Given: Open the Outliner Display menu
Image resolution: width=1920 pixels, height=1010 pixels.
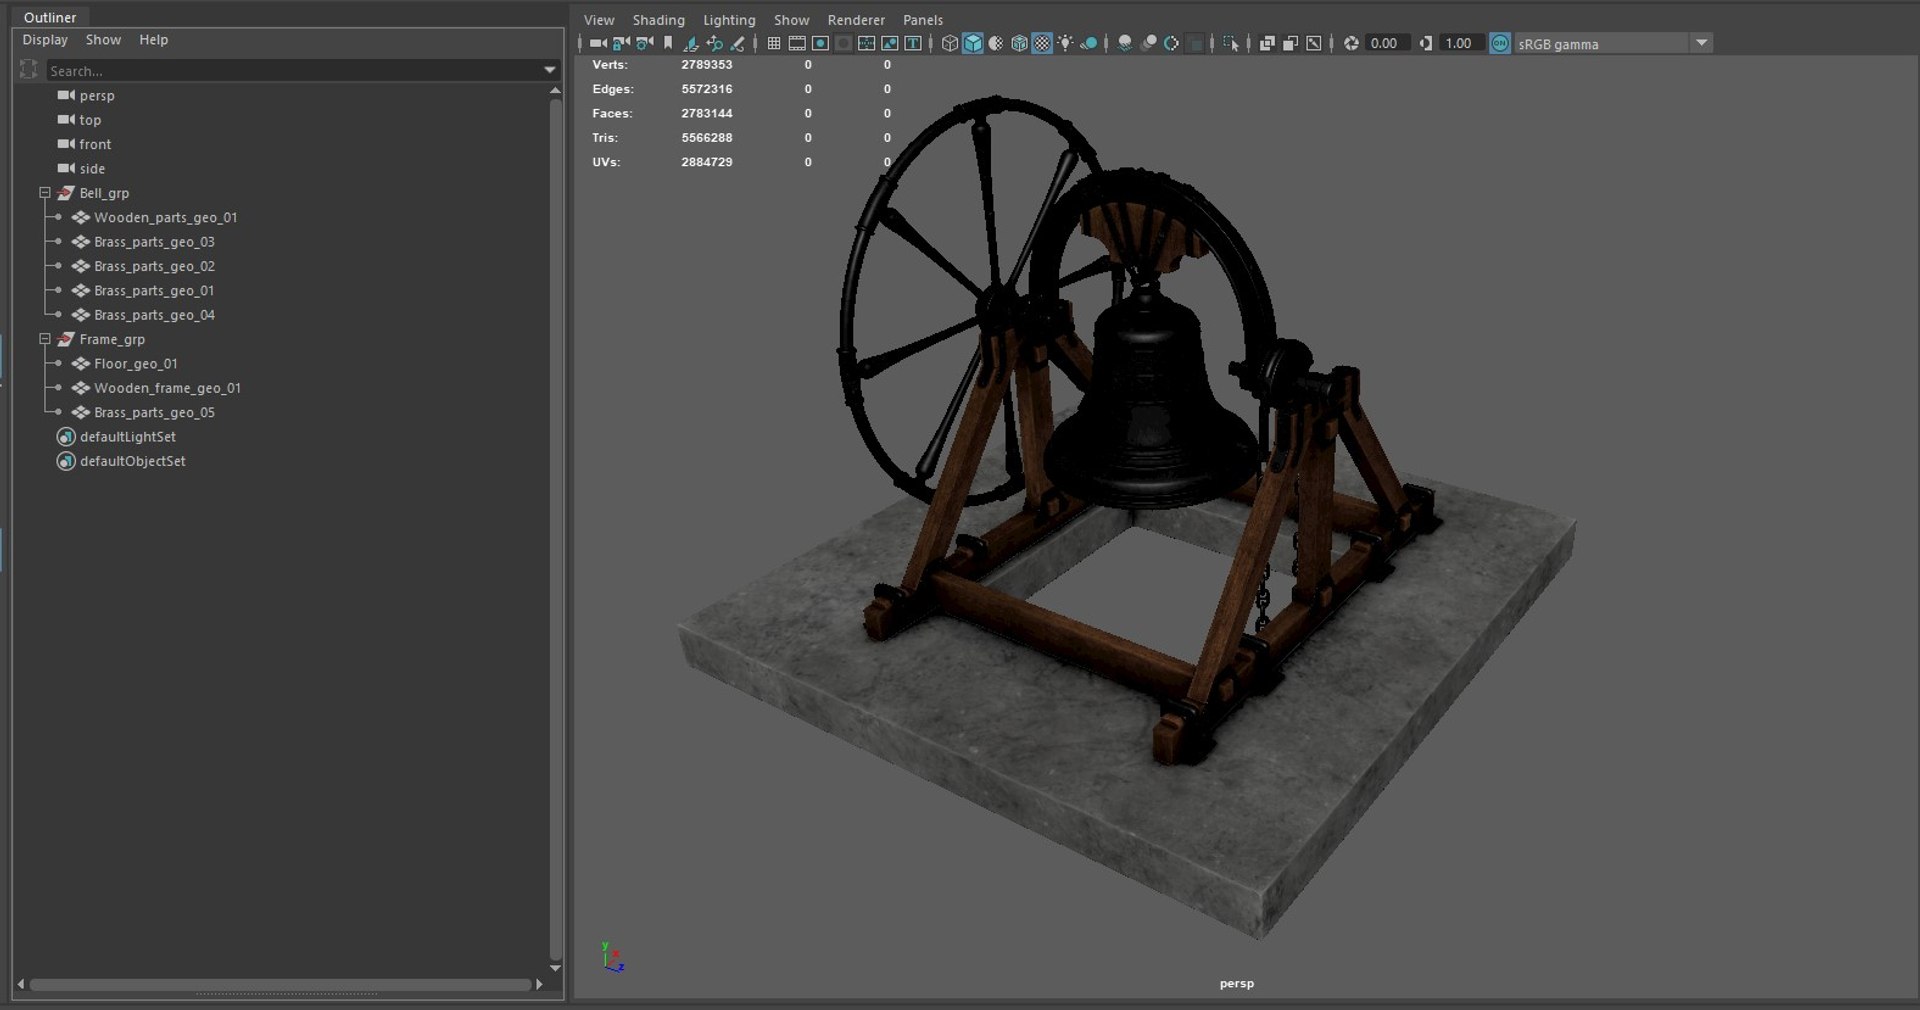Looking at the screenshot, I should [x=45, y=40].
